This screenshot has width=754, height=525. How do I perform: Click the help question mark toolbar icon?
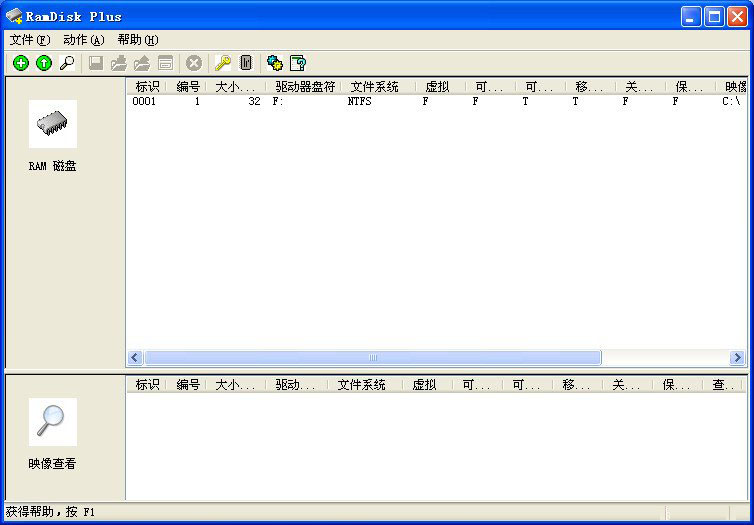click(297, 63)
